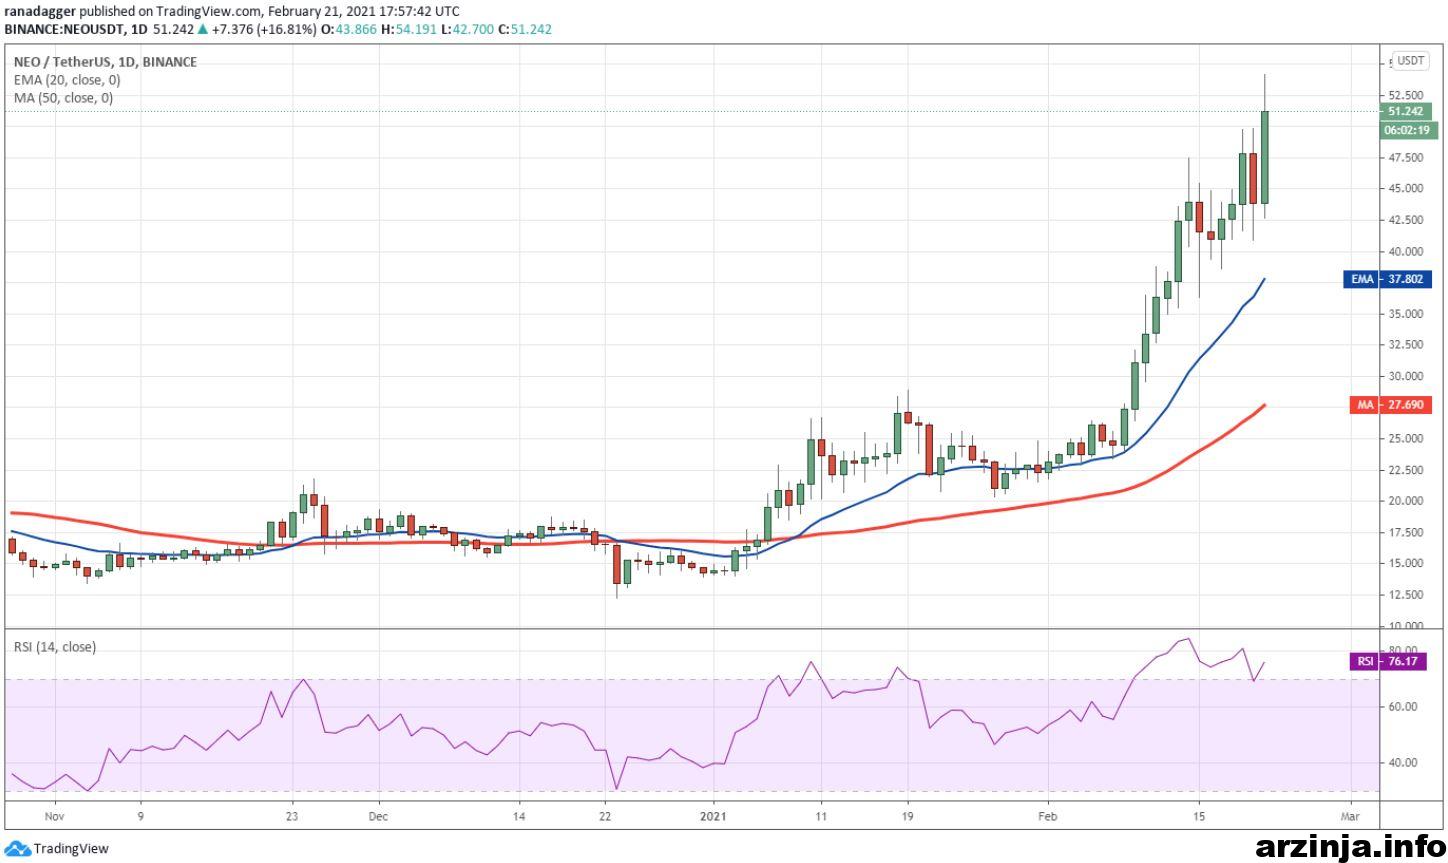Click the 47.500 price axis label
The height and width of the screenshot is (863, 1448).
click(1406, 158)
